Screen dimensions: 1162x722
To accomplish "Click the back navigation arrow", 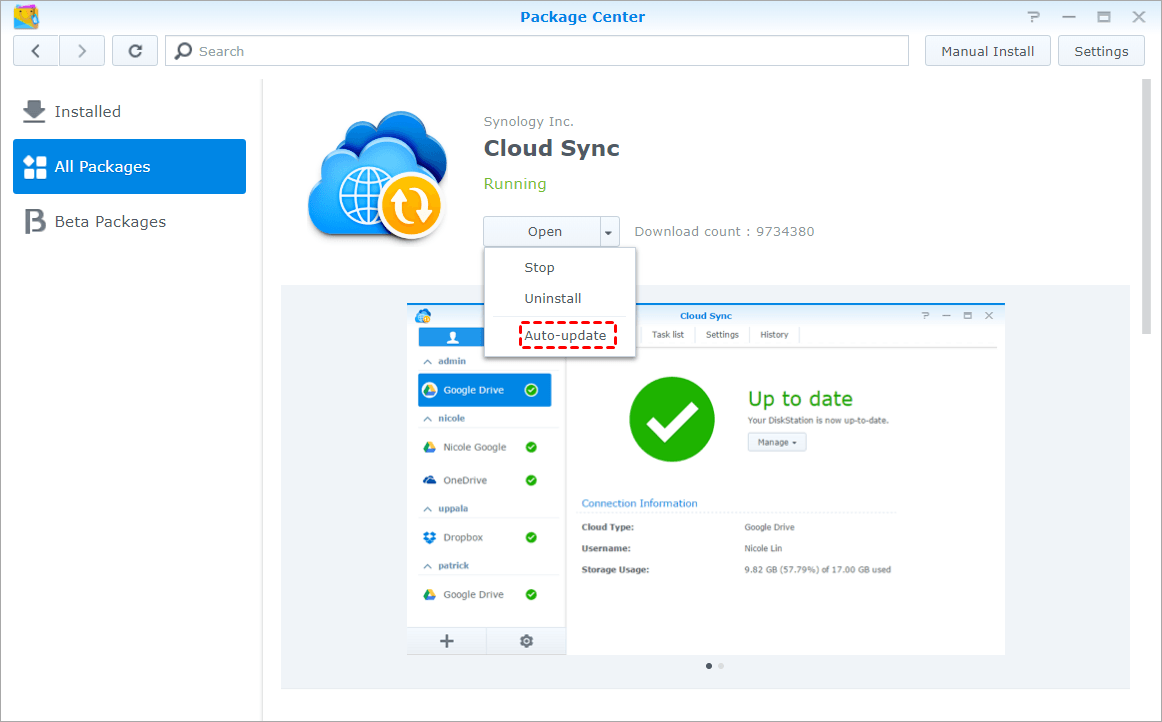I will point(36,51).
